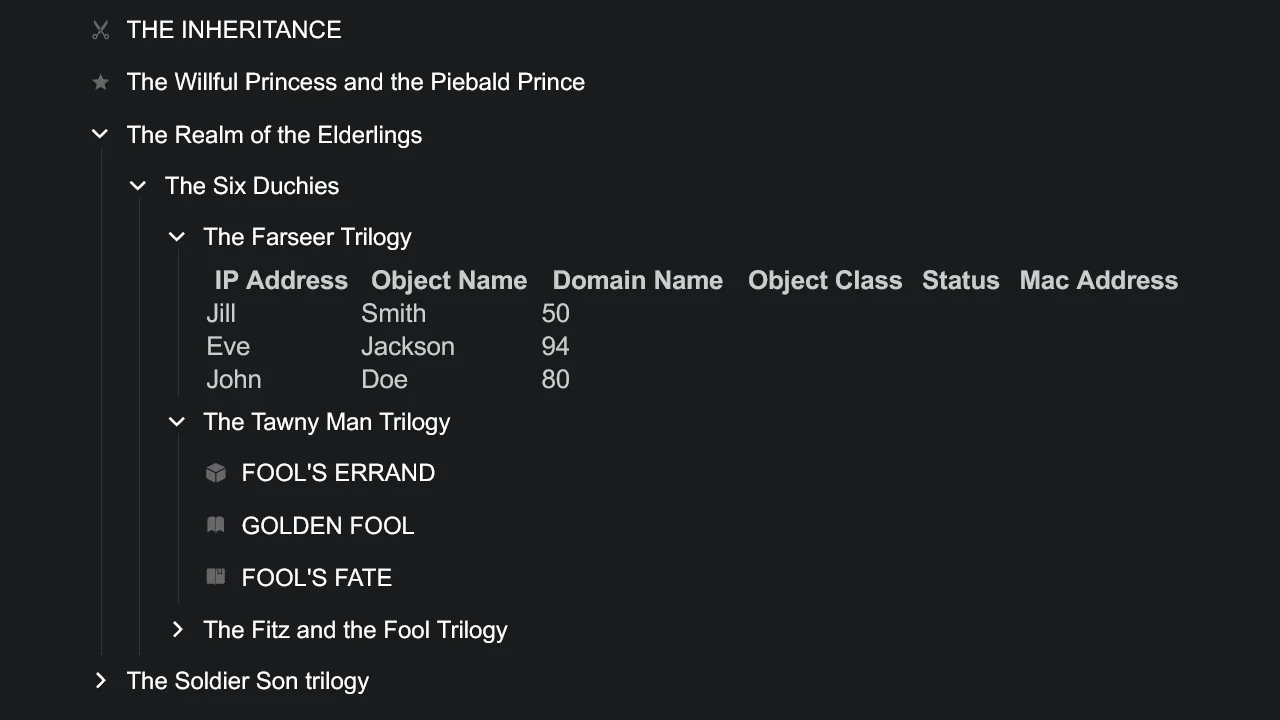Screen dimensions: 1280x720
Task: Select the Object Class column header
Action: 825,280
